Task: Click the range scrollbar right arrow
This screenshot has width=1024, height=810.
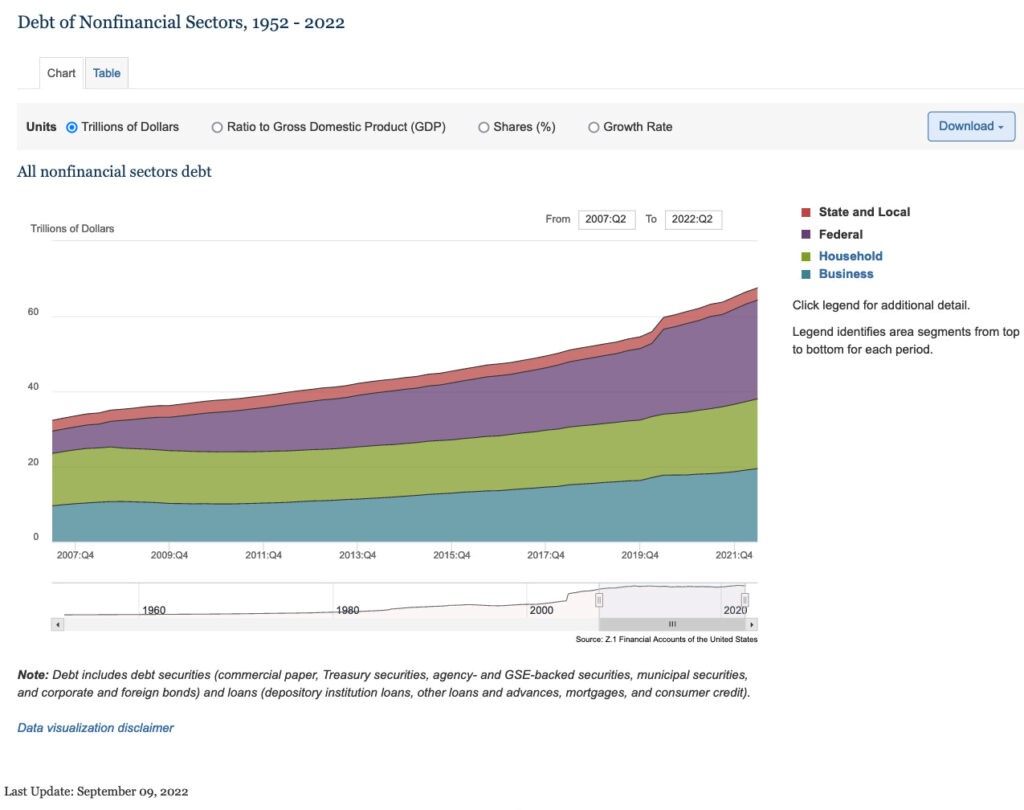Action: point(752,624)
